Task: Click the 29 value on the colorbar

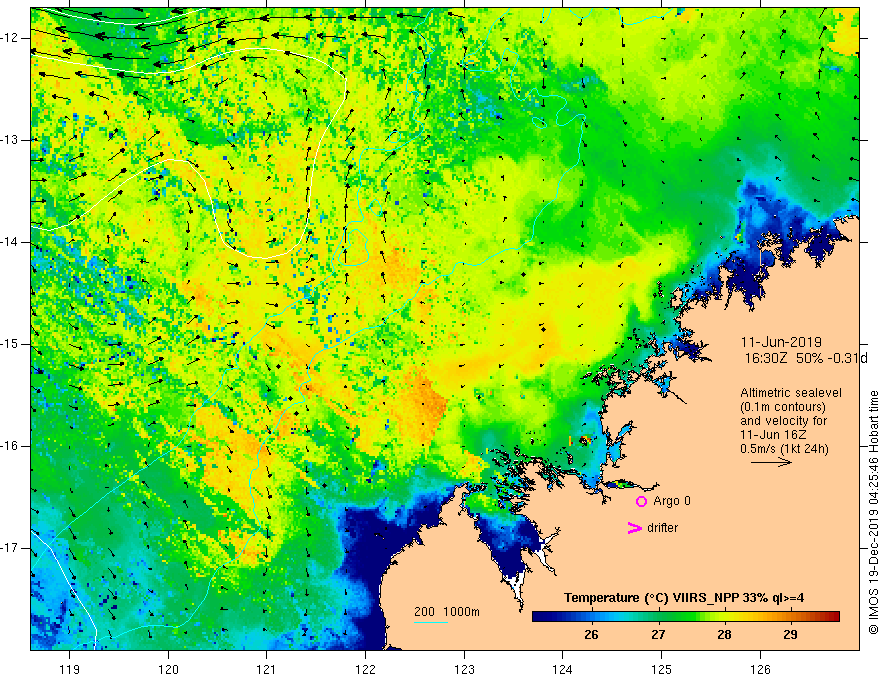Action: (790, 635)
